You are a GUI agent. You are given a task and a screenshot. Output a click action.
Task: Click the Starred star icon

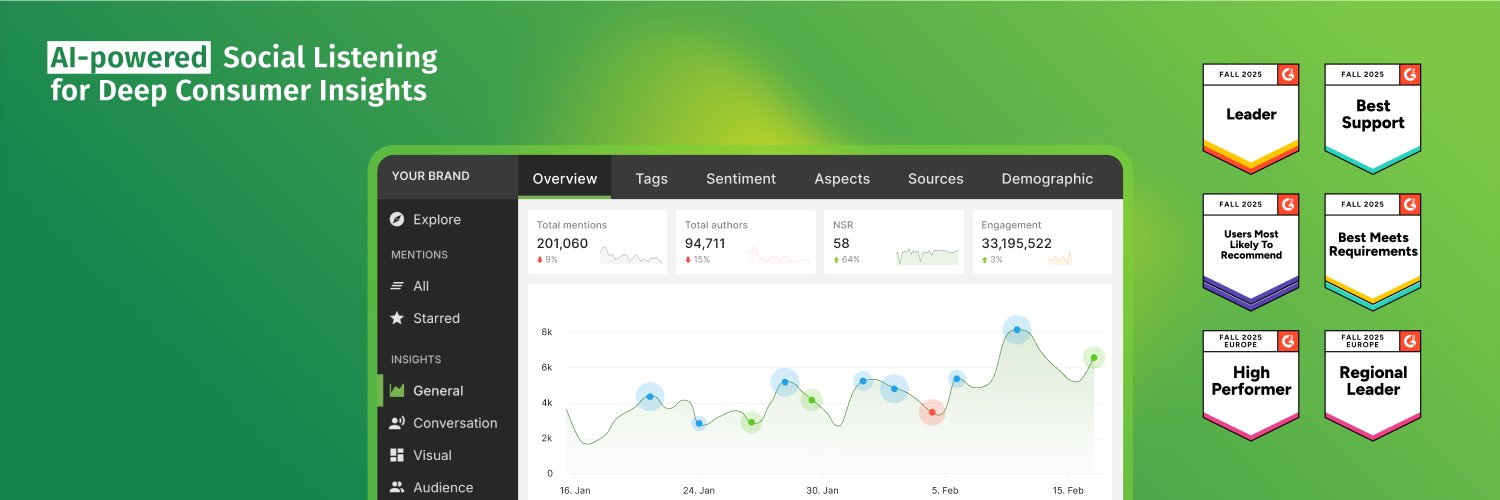pos(397,318)
